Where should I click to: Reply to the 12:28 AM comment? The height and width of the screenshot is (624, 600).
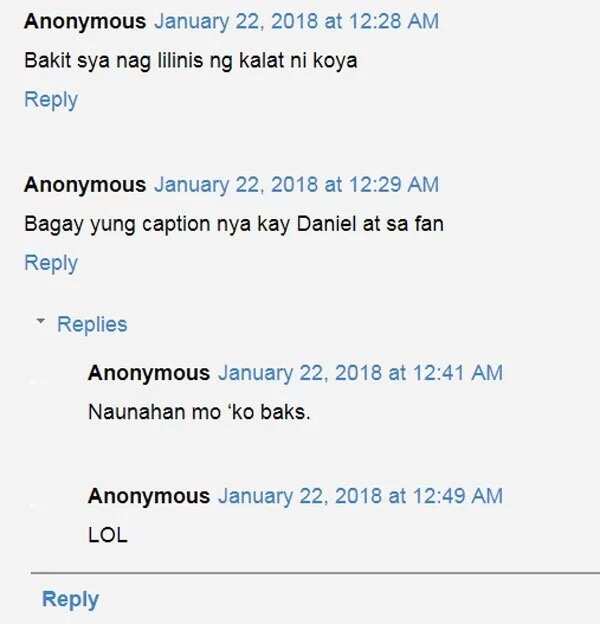(51, 100)
